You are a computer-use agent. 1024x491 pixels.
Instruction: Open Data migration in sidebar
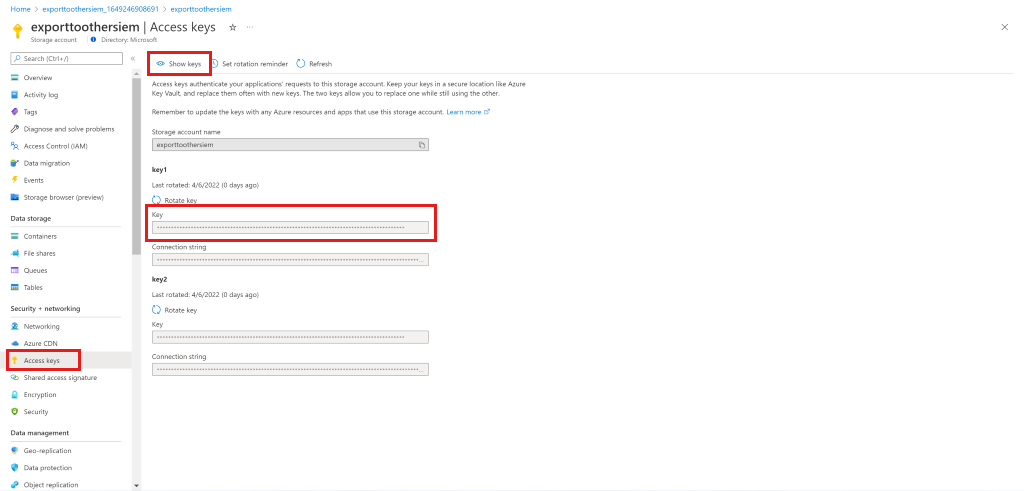(46, 163)
